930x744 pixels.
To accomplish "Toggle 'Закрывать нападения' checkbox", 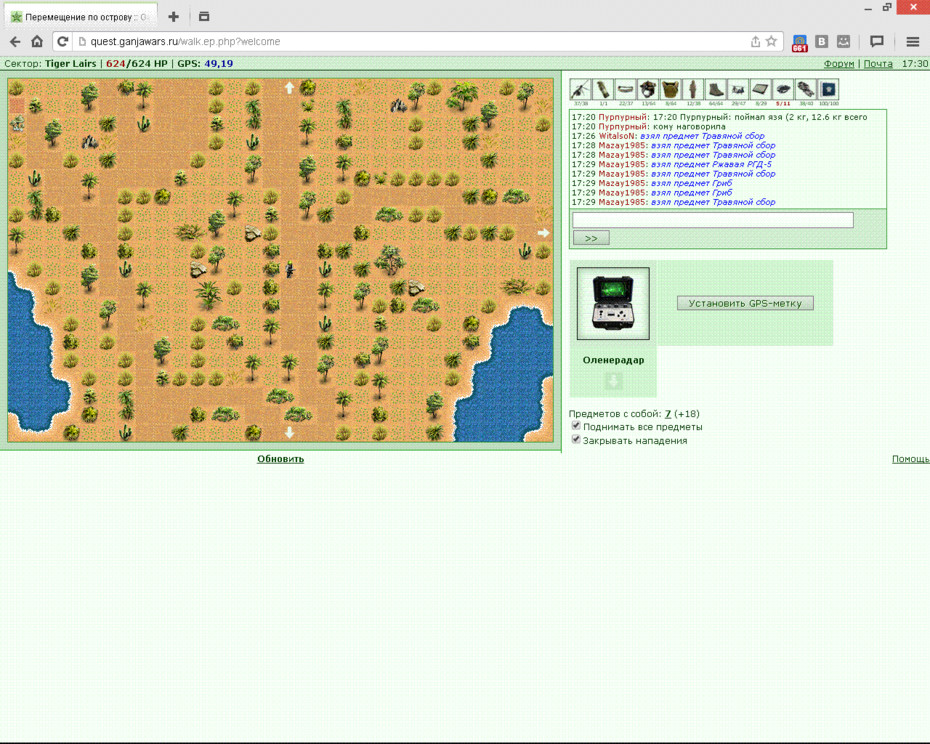I will (x=576, y=440).
